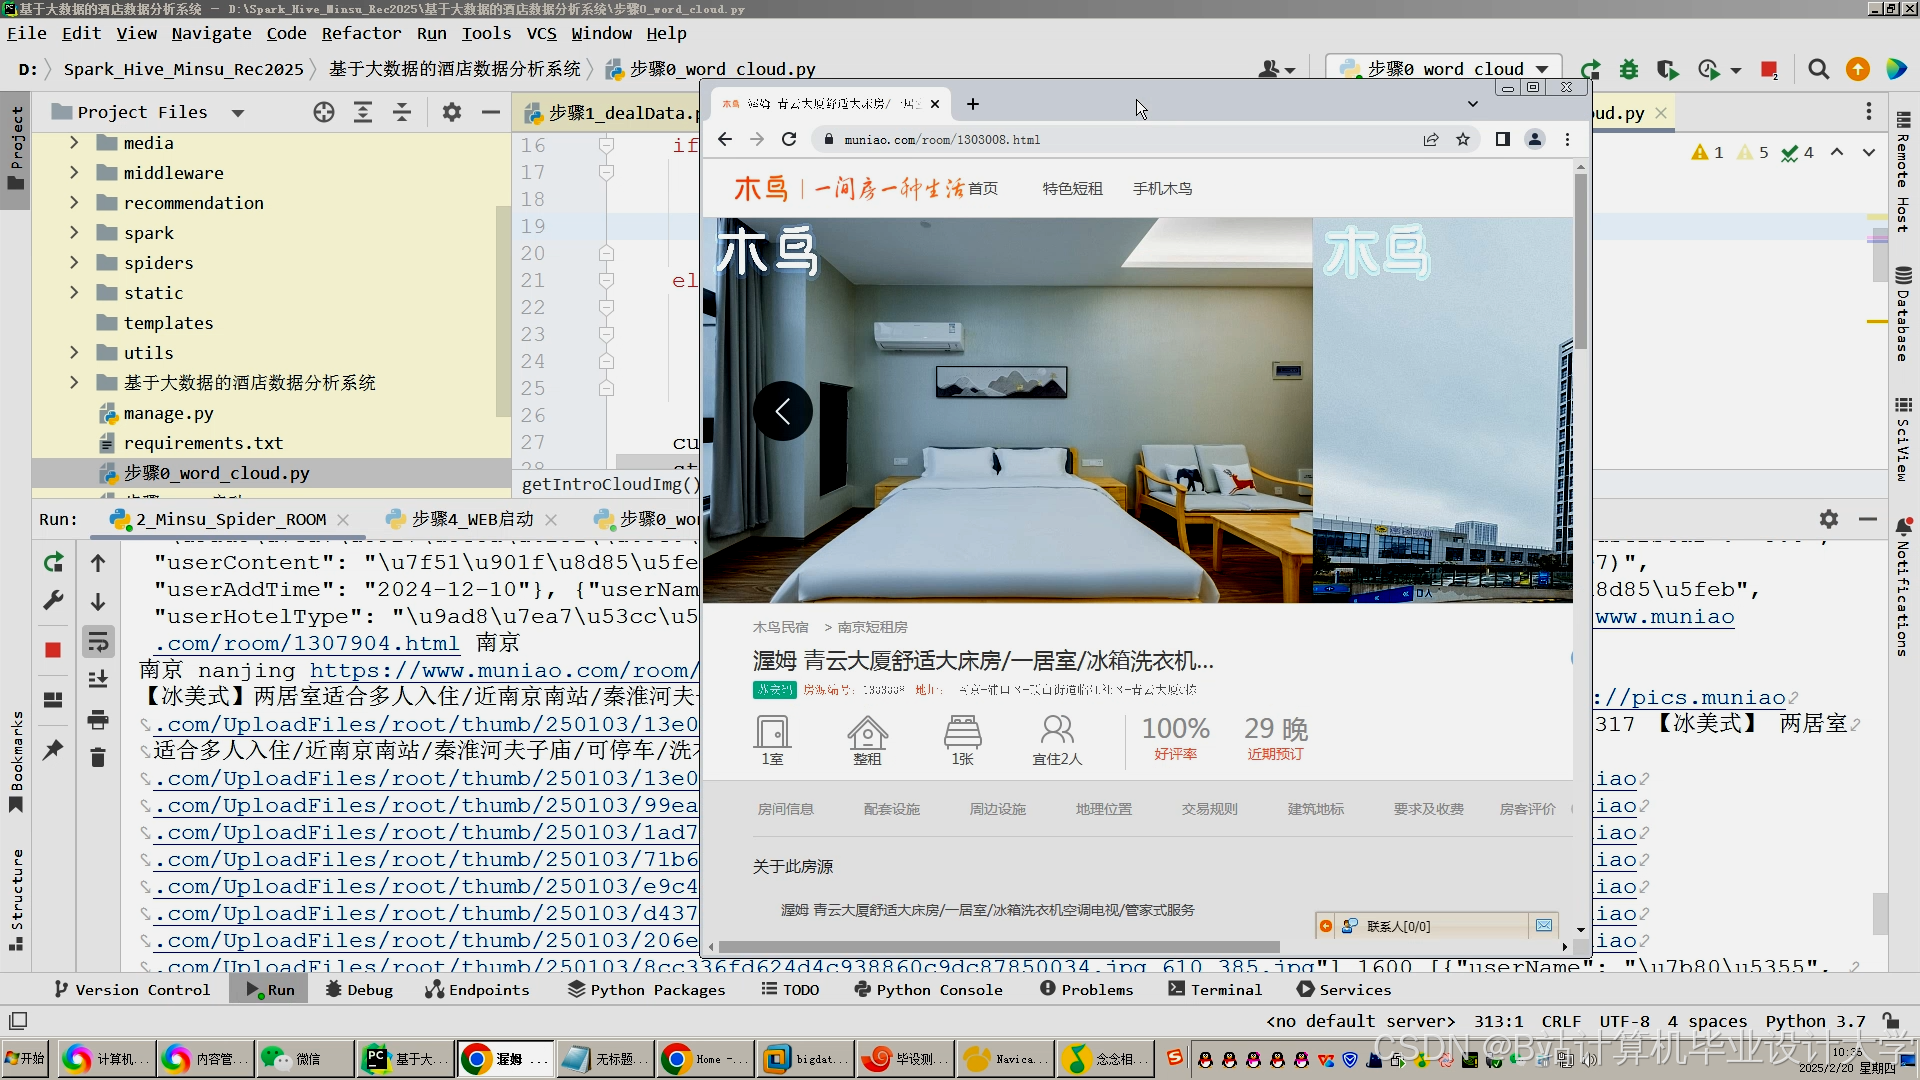Click the Chrome address bar URL

pyautogui.click(x=942, y=140)
